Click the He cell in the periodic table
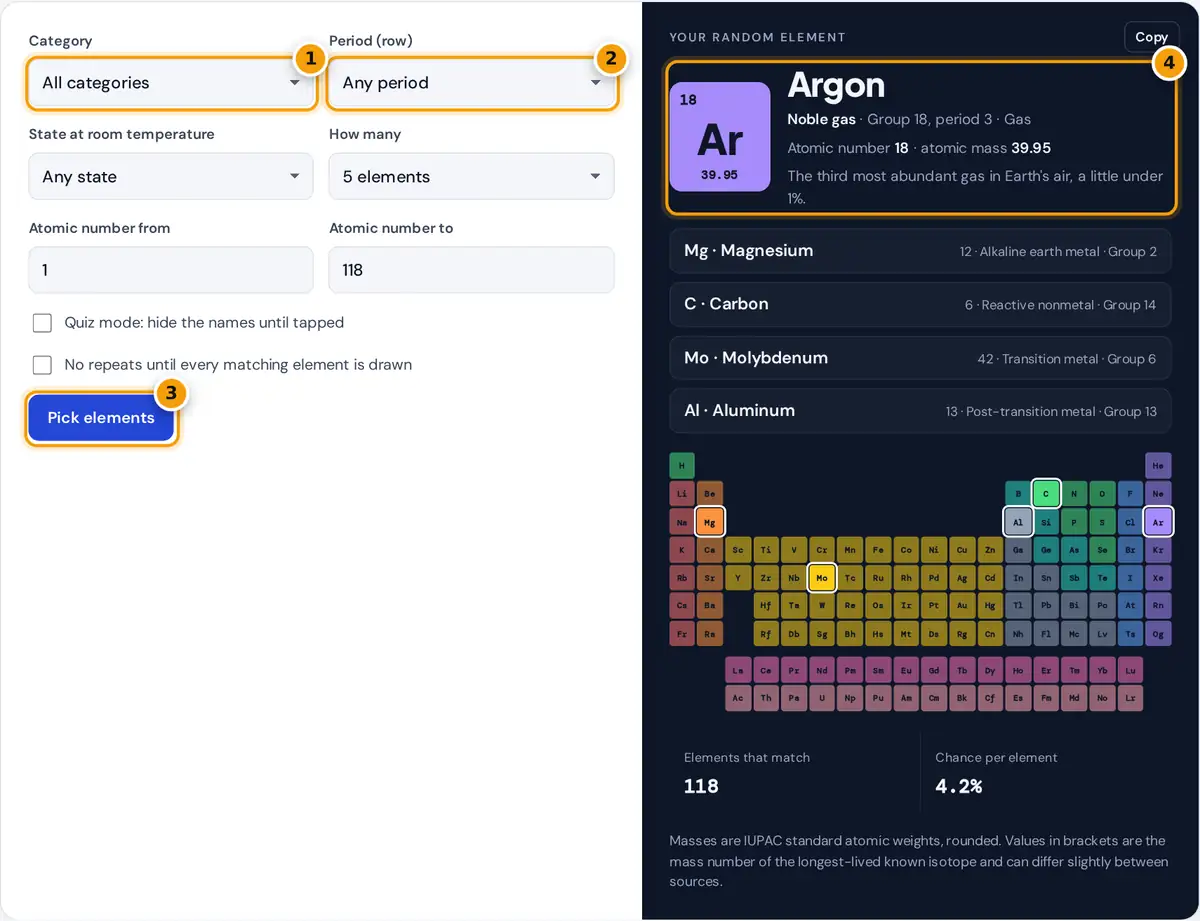Screen dimensions: 1200x921 pos(1158,466)
